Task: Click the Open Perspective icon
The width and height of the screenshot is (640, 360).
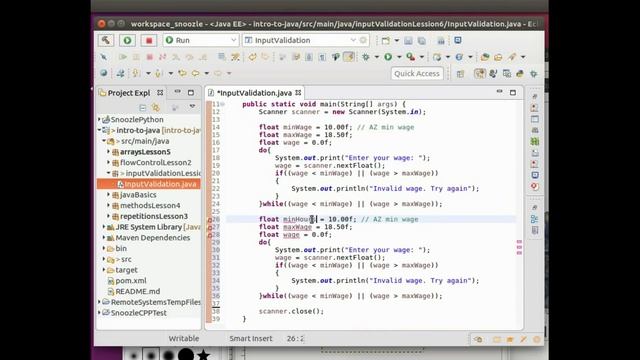Action: pyautogui.click(x=460, y=73)
